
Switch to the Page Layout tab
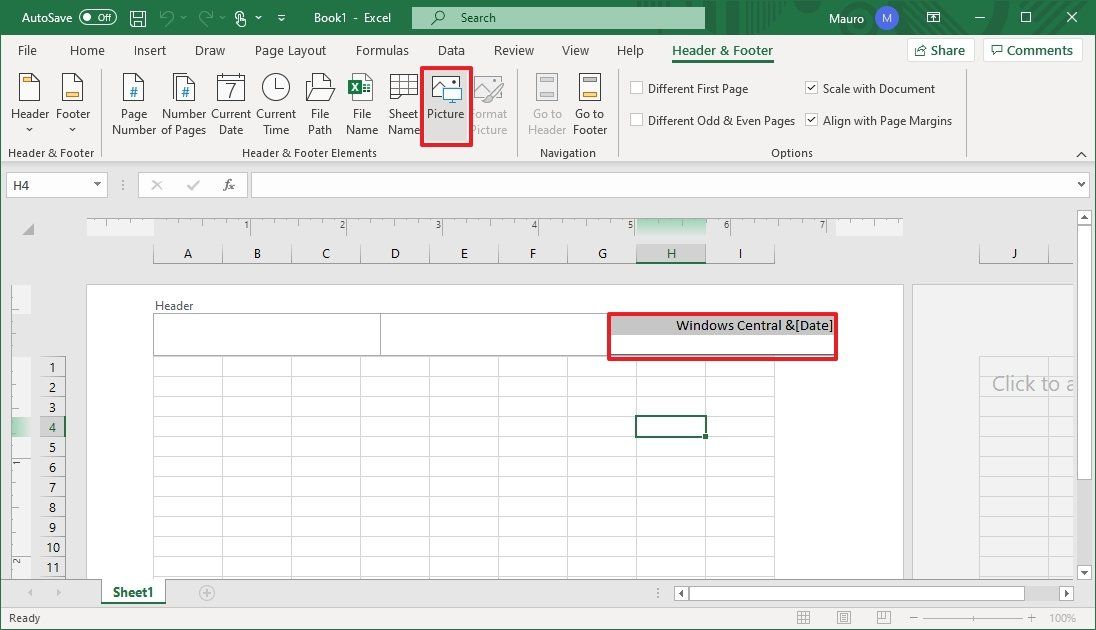coord(290,50)
